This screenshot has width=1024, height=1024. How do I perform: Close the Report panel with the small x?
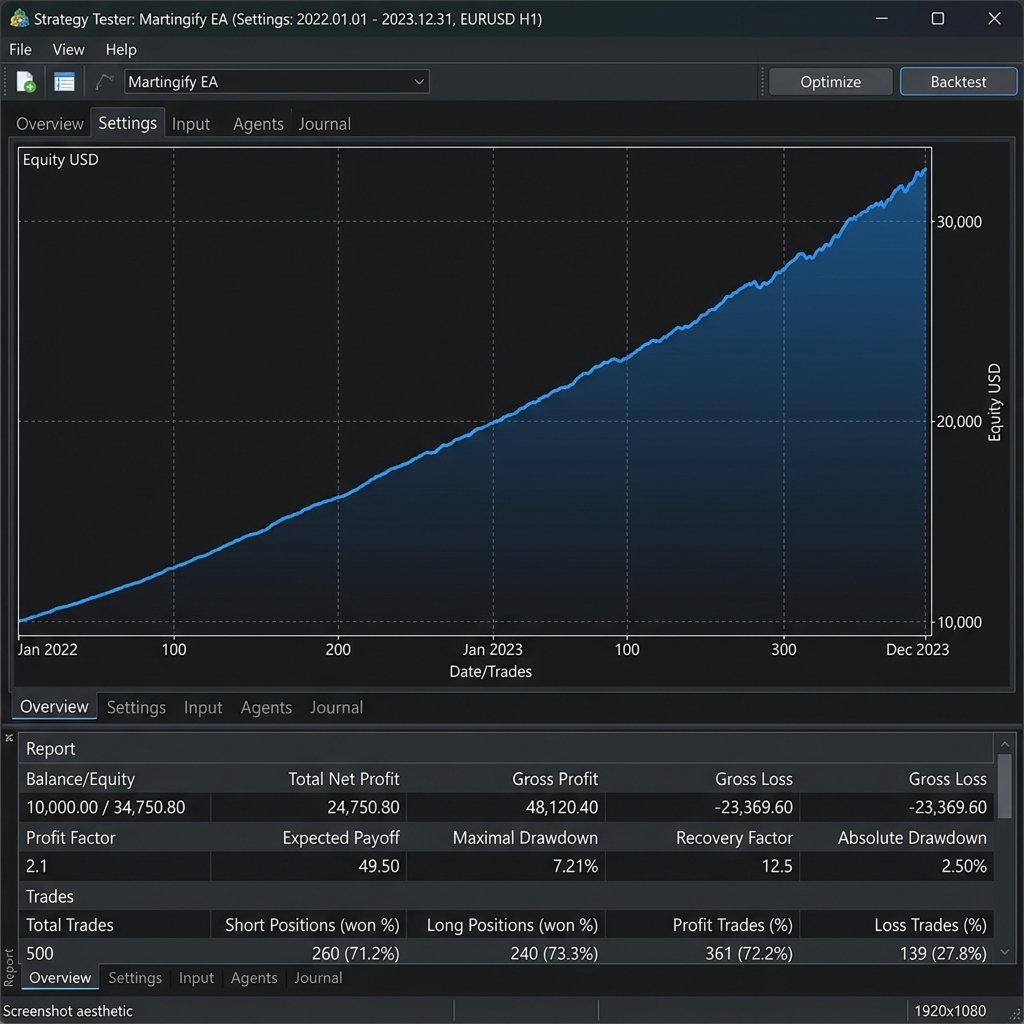(10, 737)
